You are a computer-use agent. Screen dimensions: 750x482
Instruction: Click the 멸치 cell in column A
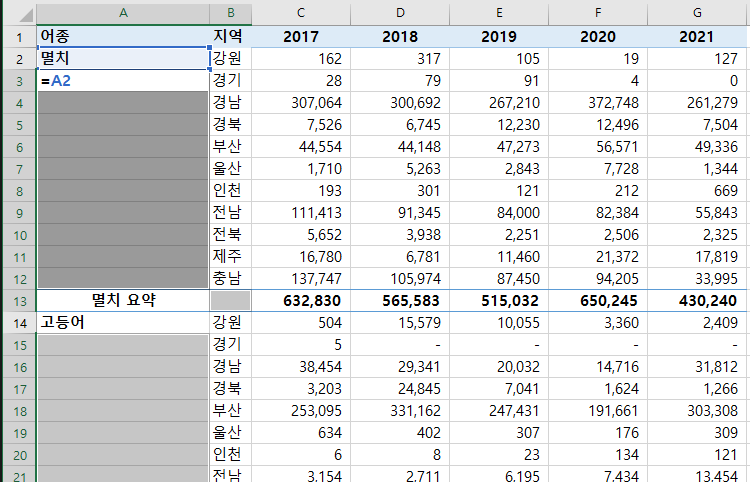(123, 58)
